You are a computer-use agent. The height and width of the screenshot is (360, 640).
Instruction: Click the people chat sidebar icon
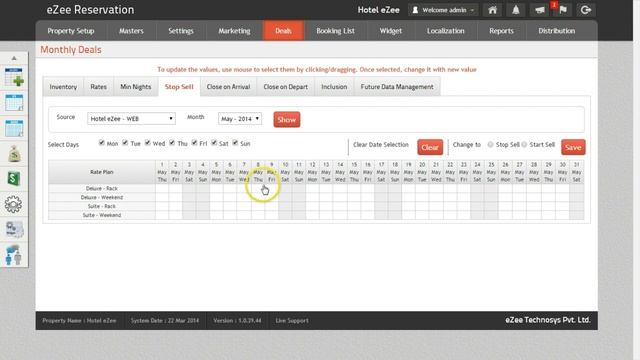pyautogui.click(x=13, y=256)
